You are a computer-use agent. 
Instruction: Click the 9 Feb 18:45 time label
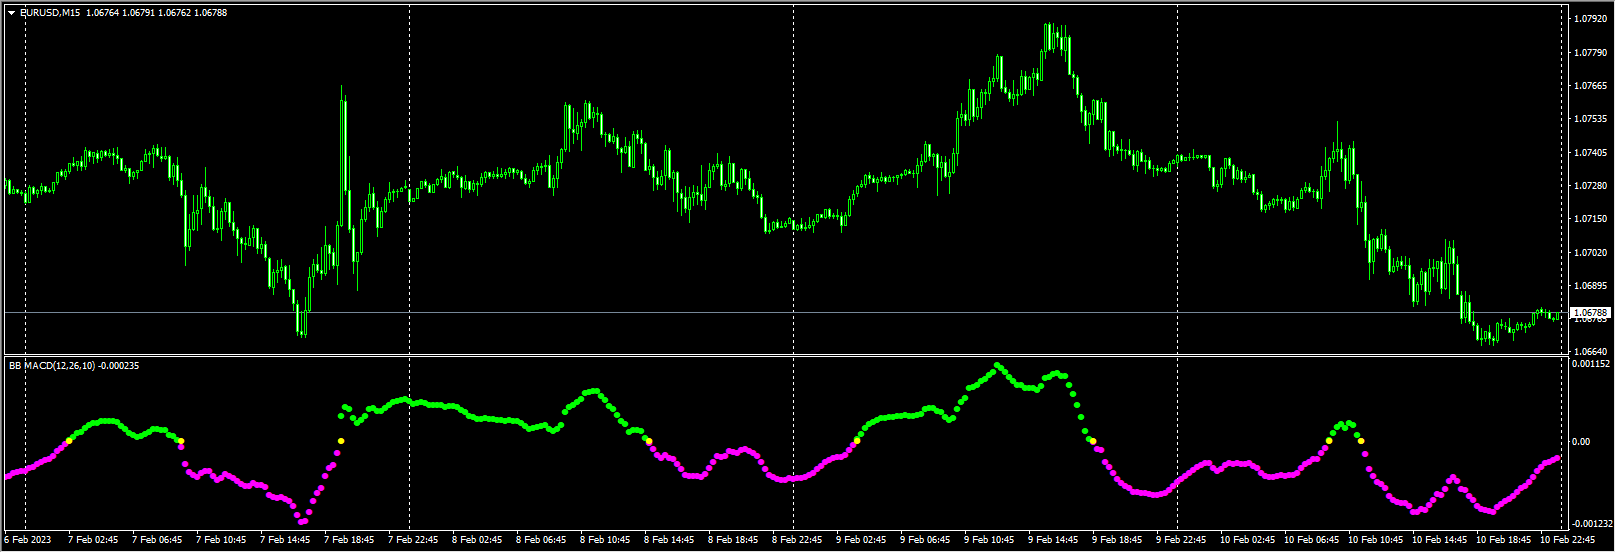tap(1116, 540)
